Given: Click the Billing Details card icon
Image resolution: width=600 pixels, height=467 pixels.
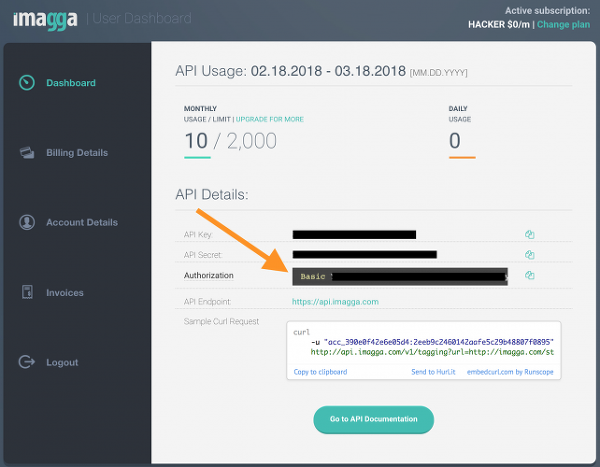Looking at the screenshot, I should [27, 153].
